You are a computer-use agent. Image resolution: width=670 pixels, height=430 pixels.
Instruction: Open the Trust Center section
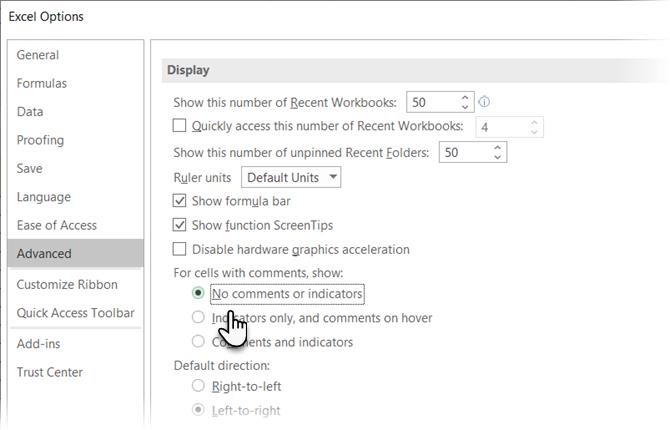50,372
